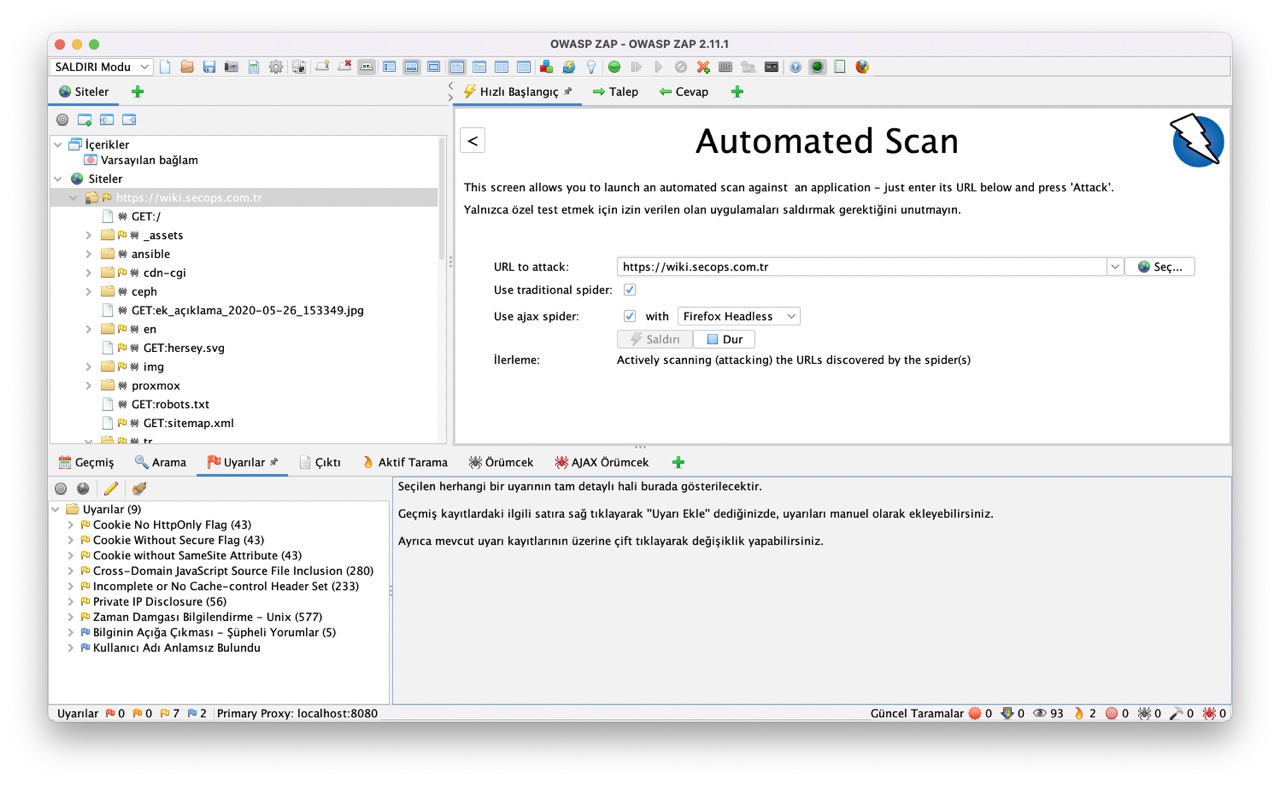Expand the ceph folder node
1280x785 pixels.
pos(89,292)
